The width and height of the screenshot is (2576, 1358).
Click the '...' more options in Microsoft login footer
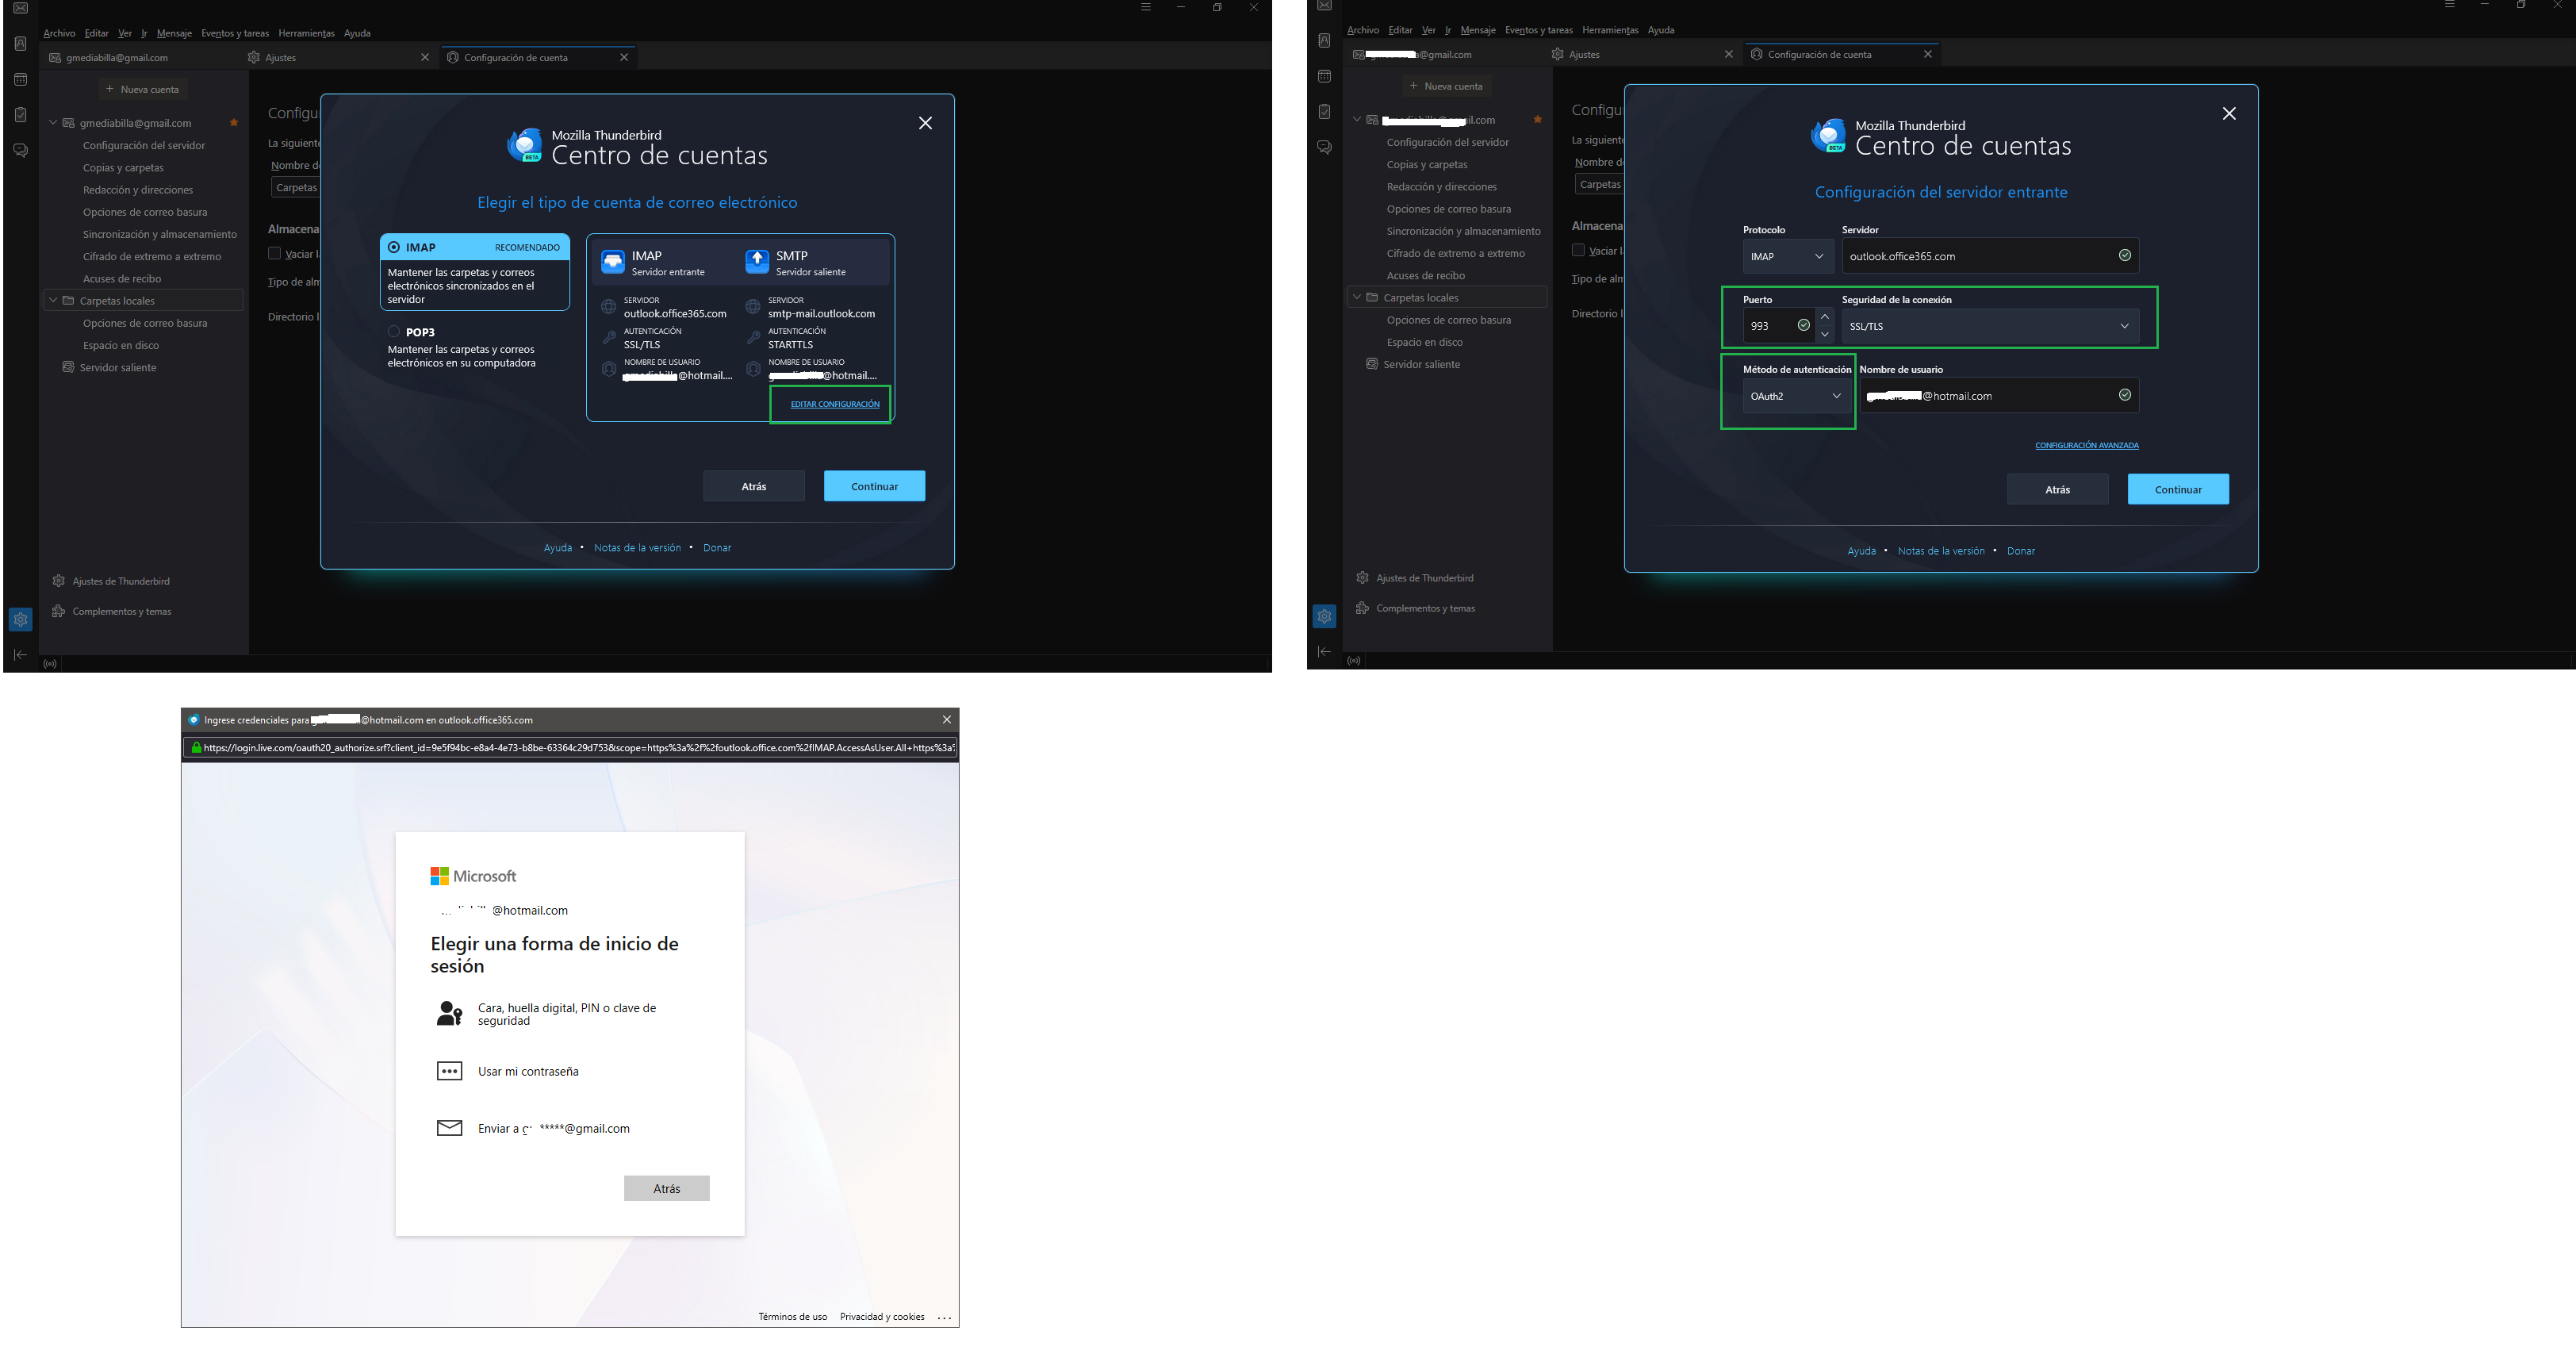point(945,1317)
